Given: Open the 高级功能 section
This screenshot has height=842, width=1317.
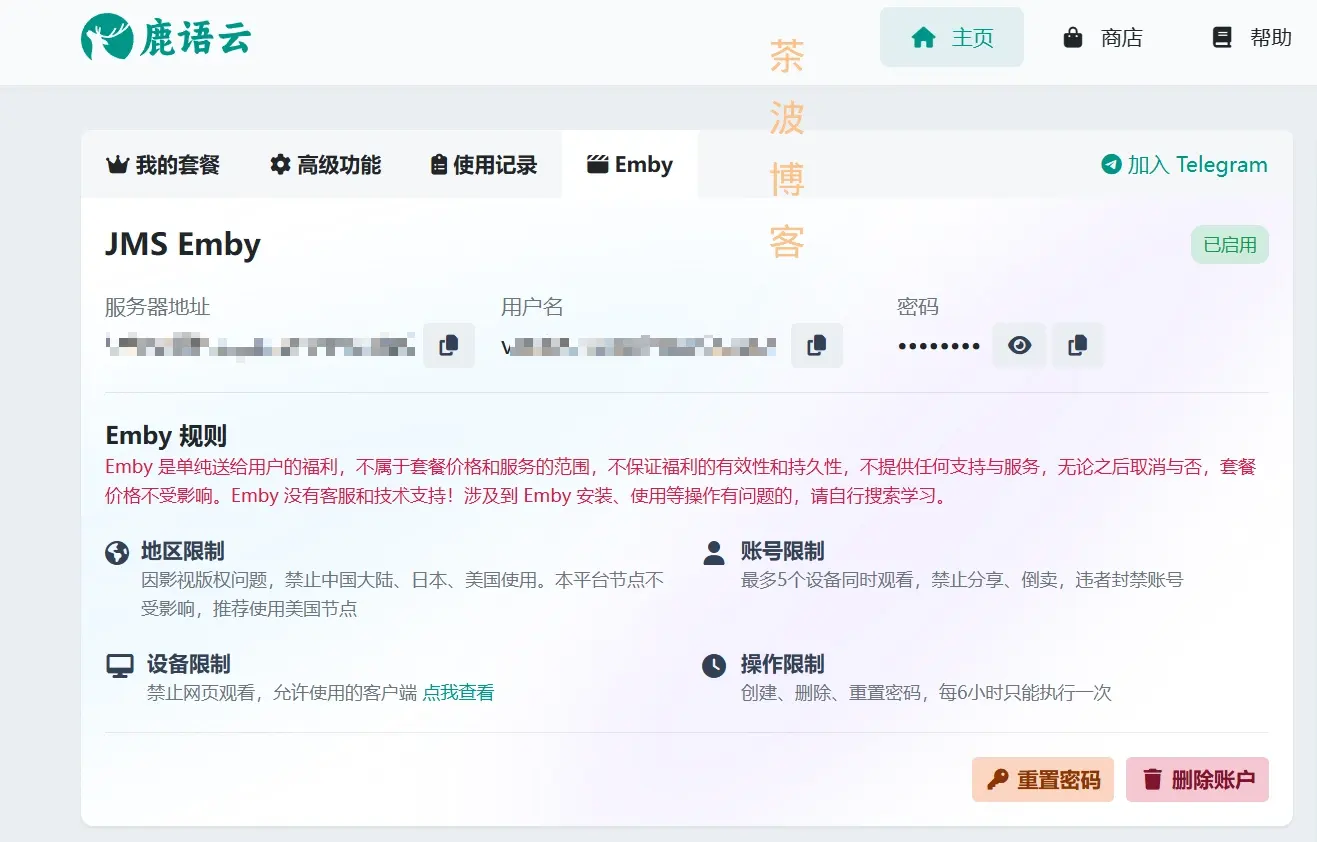Looking at the screenshot, I should click(324, 164).
